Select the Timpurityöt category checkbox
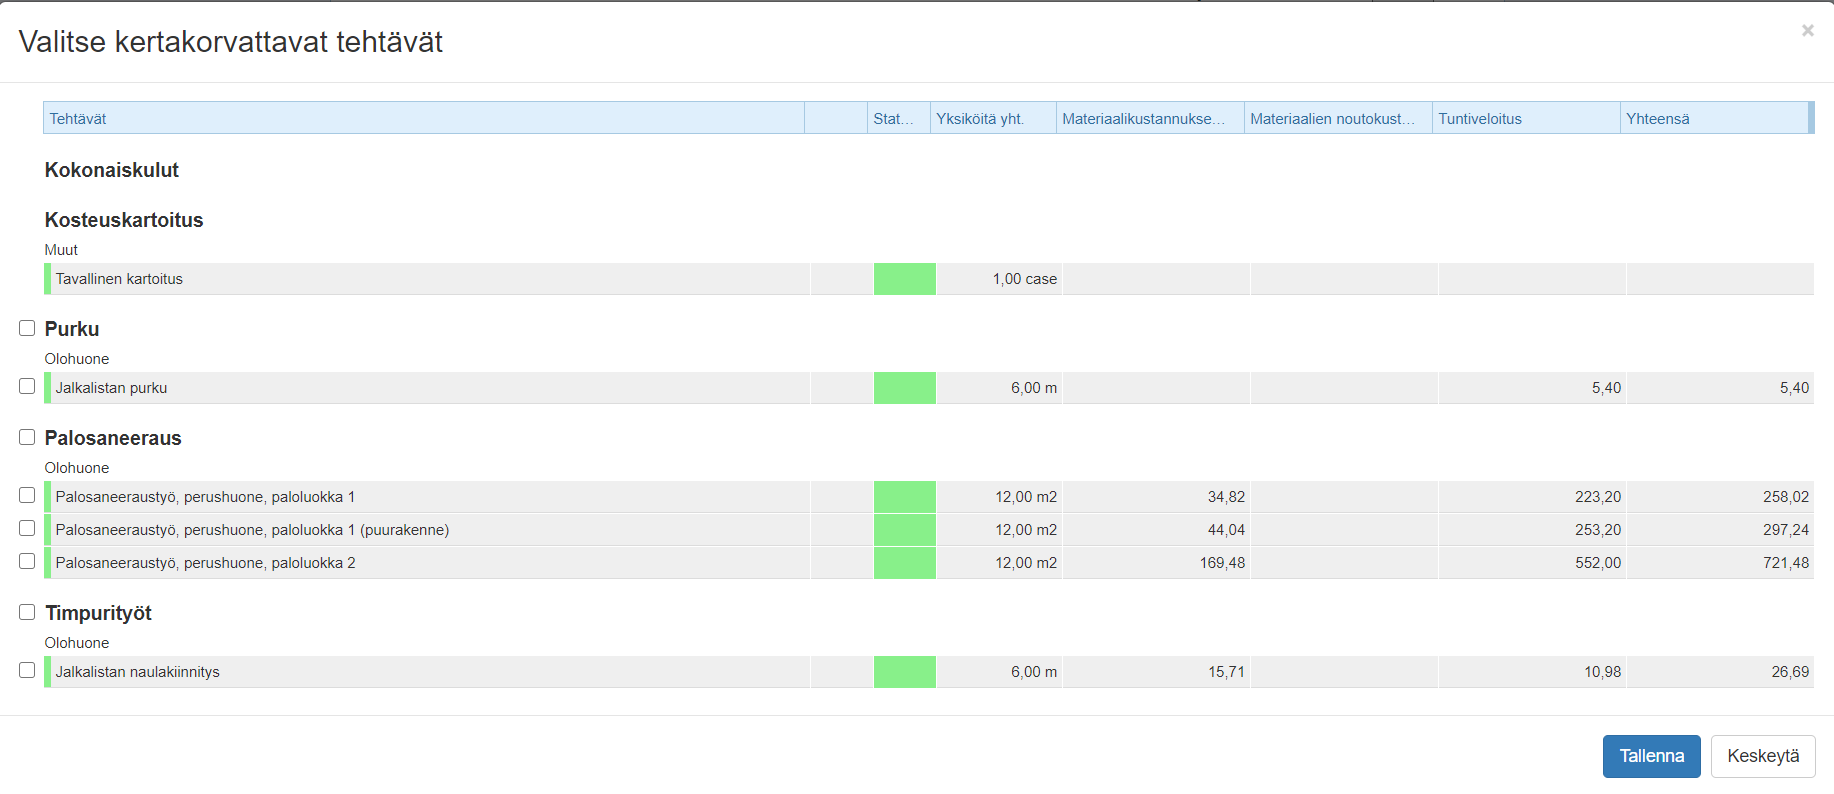 click(x=27, y=612)
